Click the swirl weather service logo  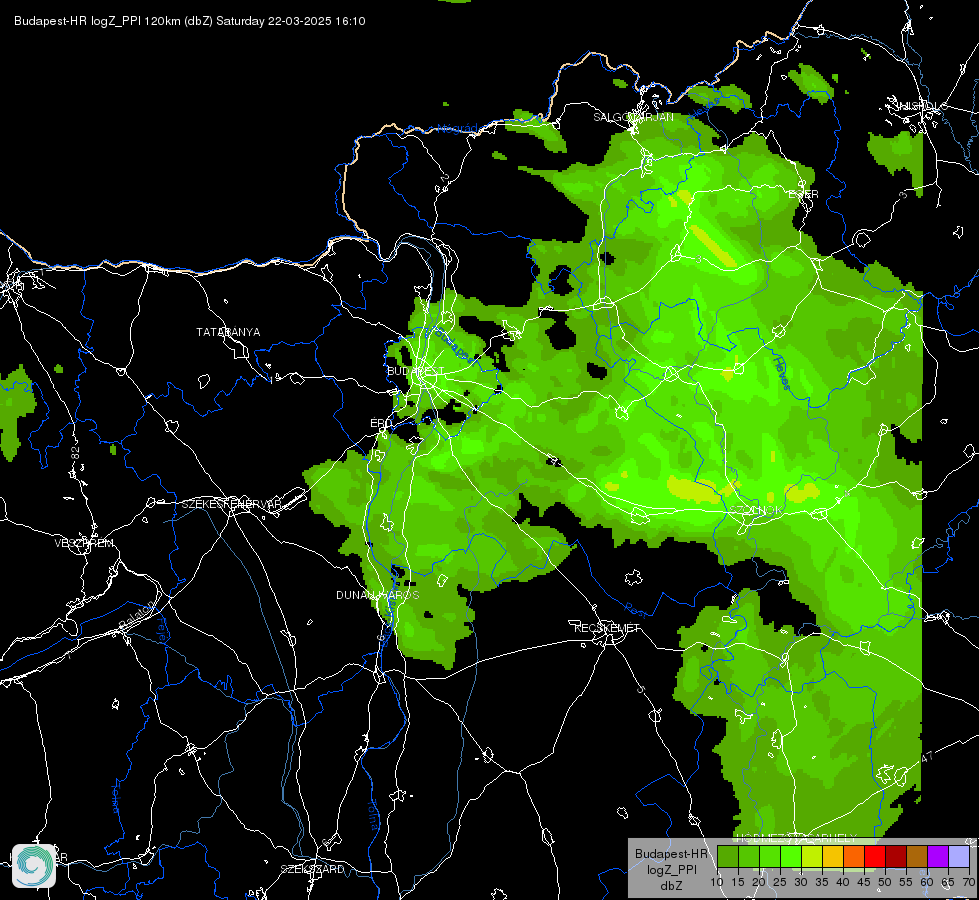coord(34,865)
